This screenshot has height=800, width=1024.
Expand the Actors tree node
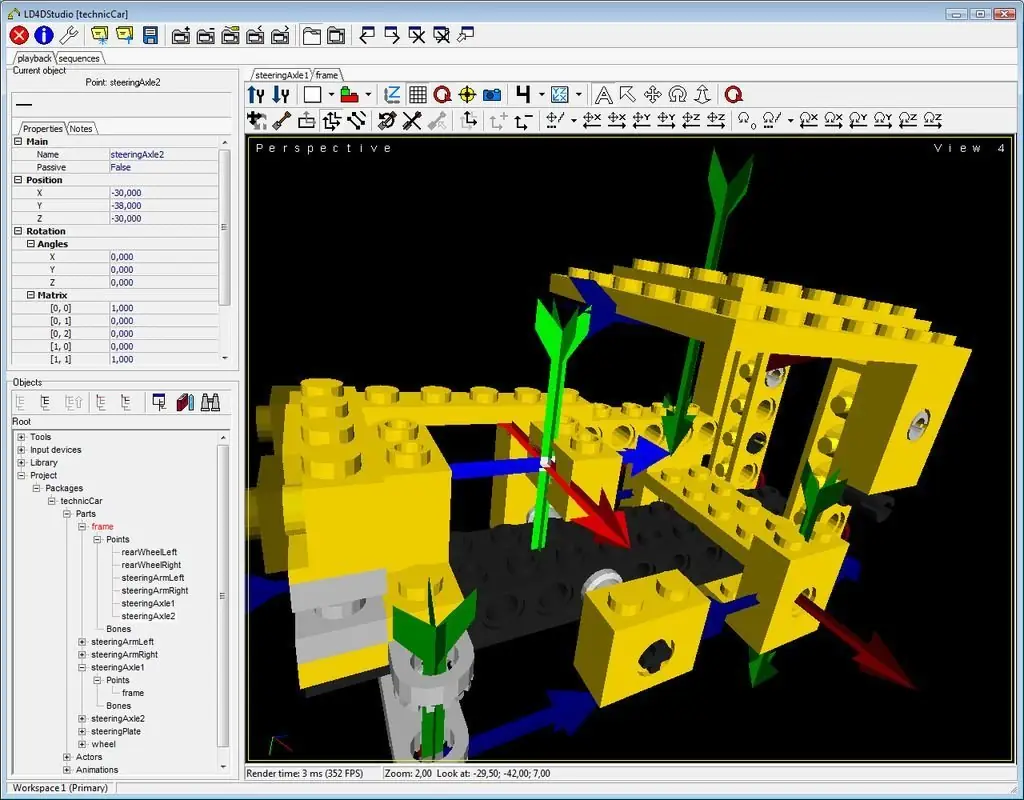pyautogui.click(x=67, y=757)
